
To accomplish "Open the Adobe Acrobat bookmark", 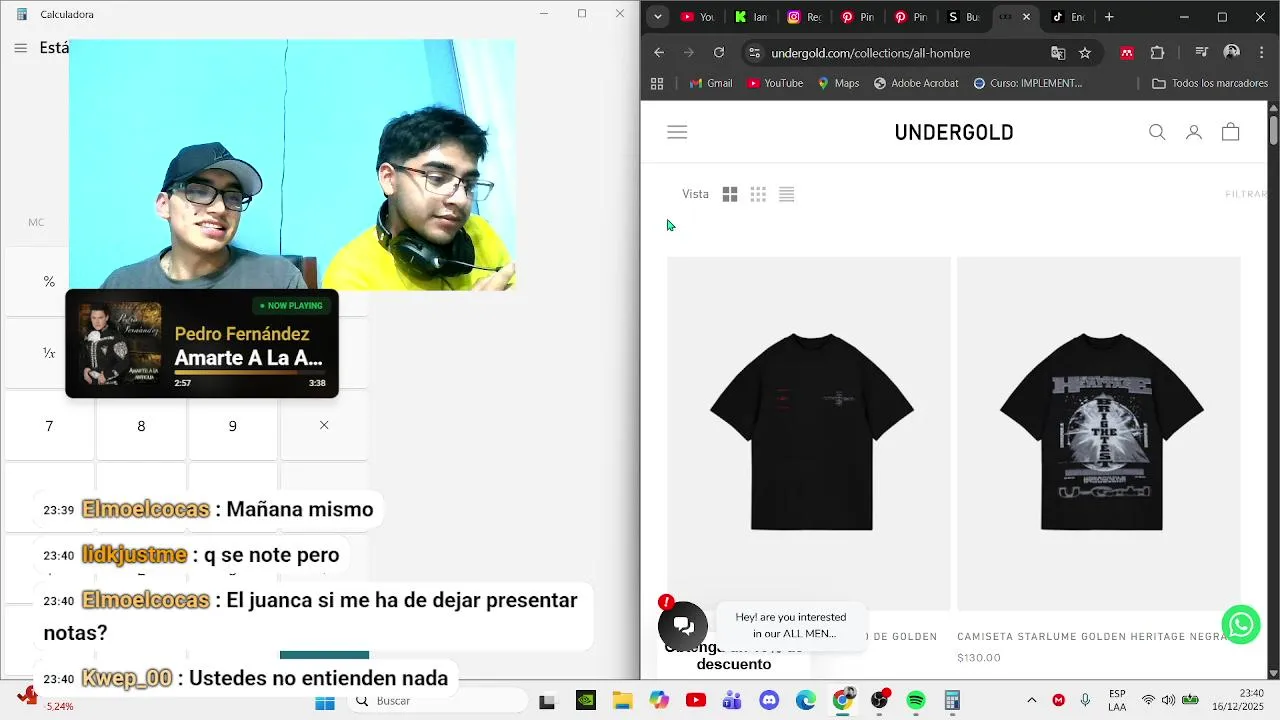I will pyautogui.click(x=916, y=83).
